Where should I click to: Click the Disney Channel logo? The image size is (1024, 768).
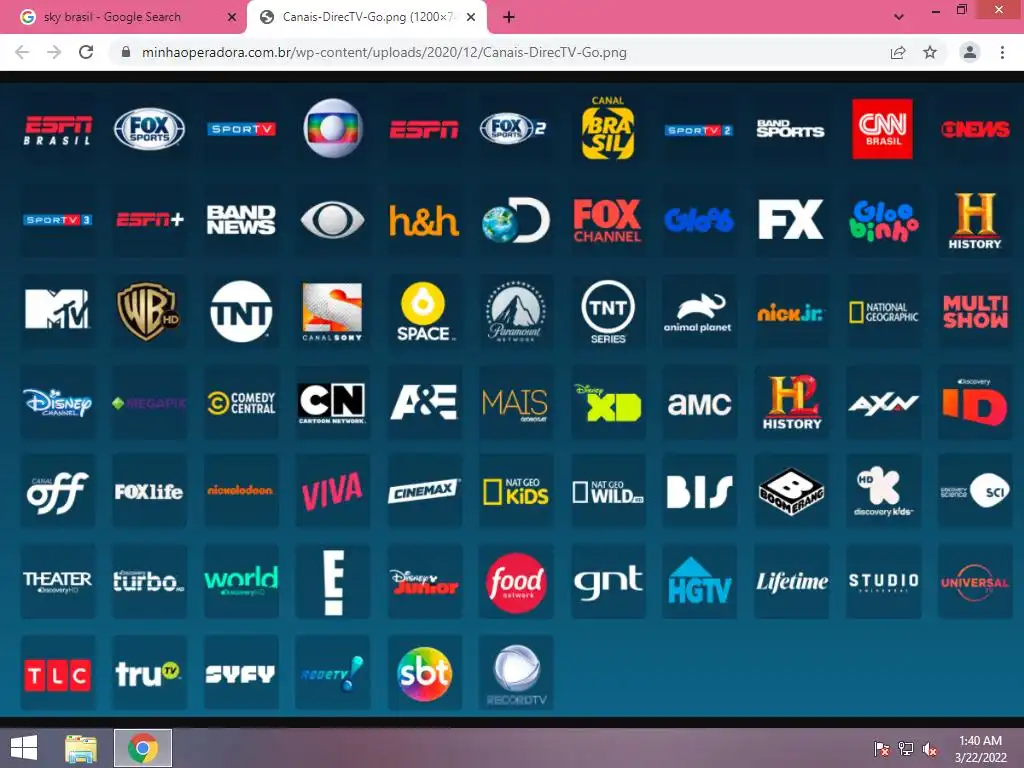(57, 402)
